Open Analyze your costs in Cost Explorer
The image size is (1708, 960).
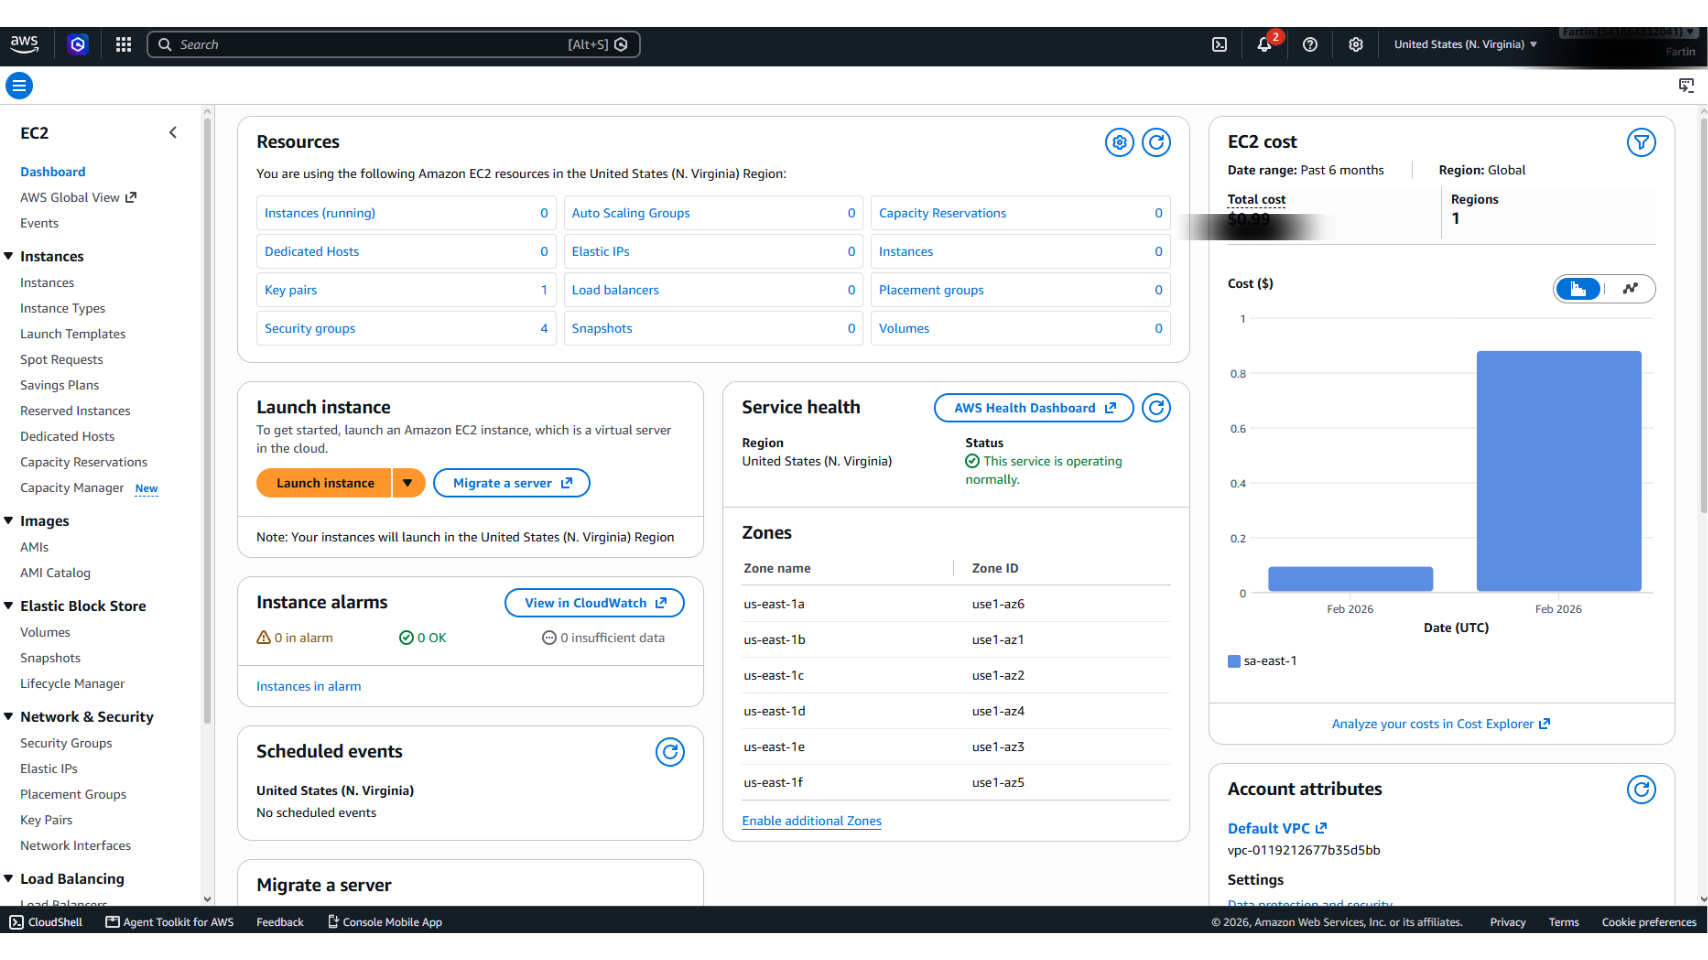click(1441, 724)
